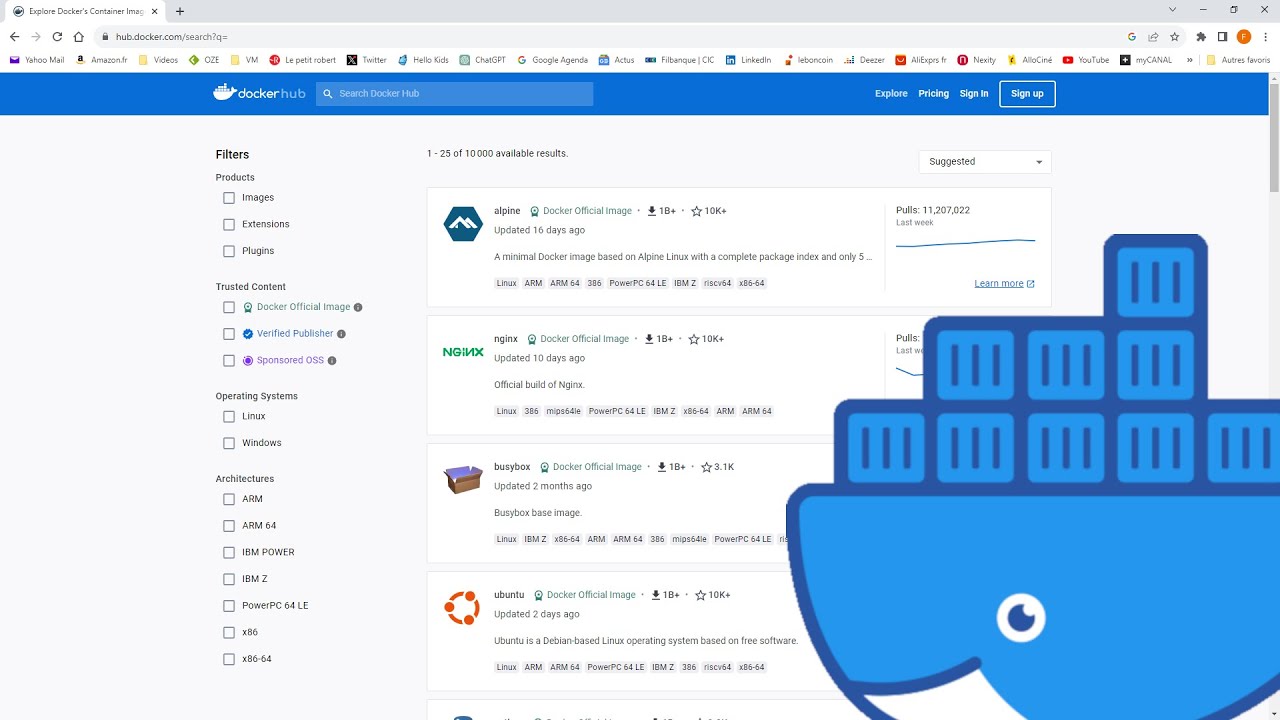The height and width of the screenshot is (720, 1280).
Task: Click the browser back arrow
Action: coord(14,37)
